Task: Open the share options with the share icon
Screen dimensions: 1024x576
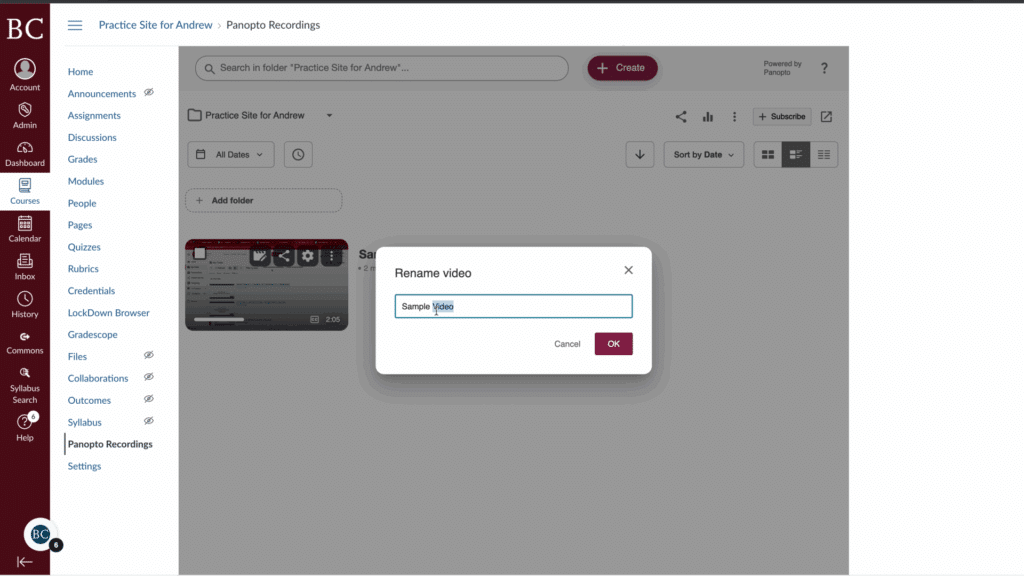Action: [681, 116]
